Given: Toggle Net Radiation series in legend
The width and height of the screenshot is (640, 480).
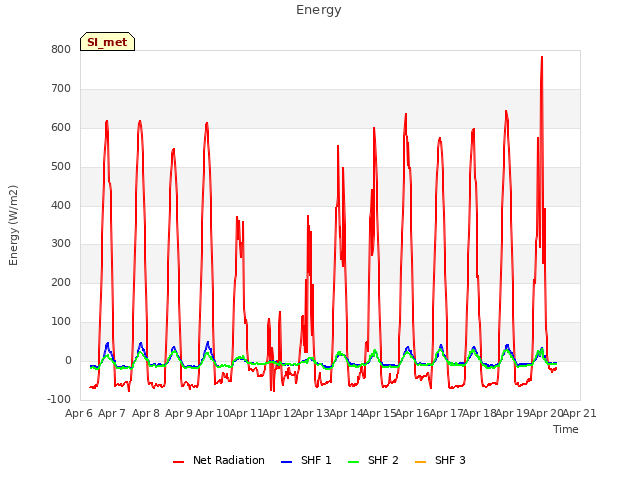Looking at the screenshot, I should coord(219,460).
